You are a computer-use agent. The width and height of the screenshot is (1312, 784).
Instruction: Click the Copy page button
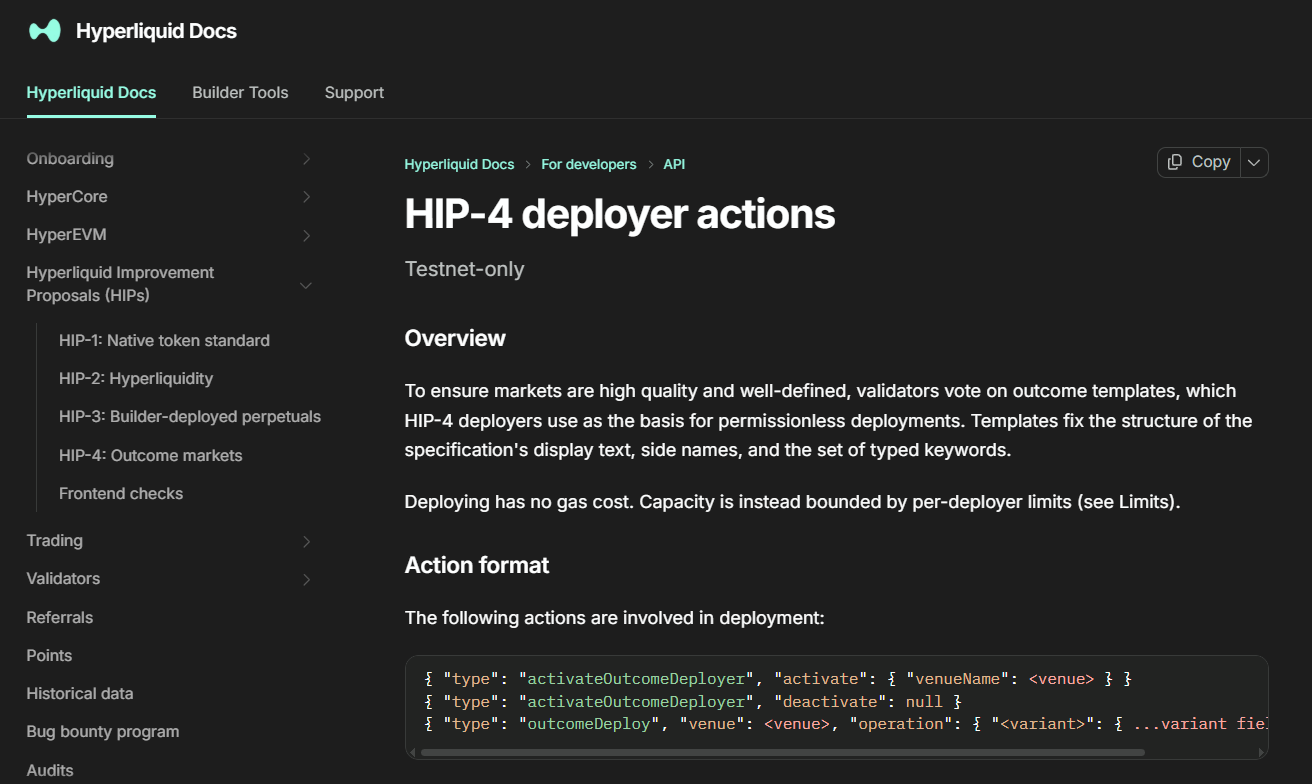coord(1199,162)
